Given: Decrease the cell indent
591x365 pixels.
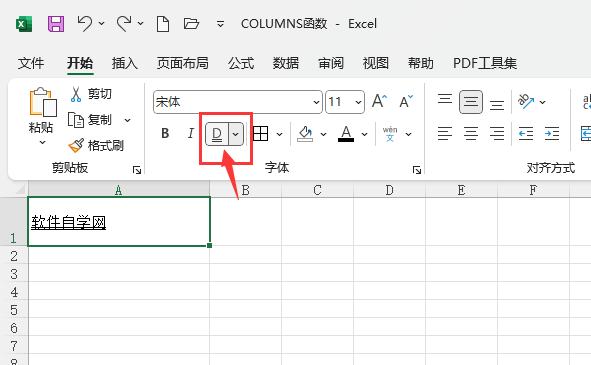Looking at the screenshot, I should [526, 133].
